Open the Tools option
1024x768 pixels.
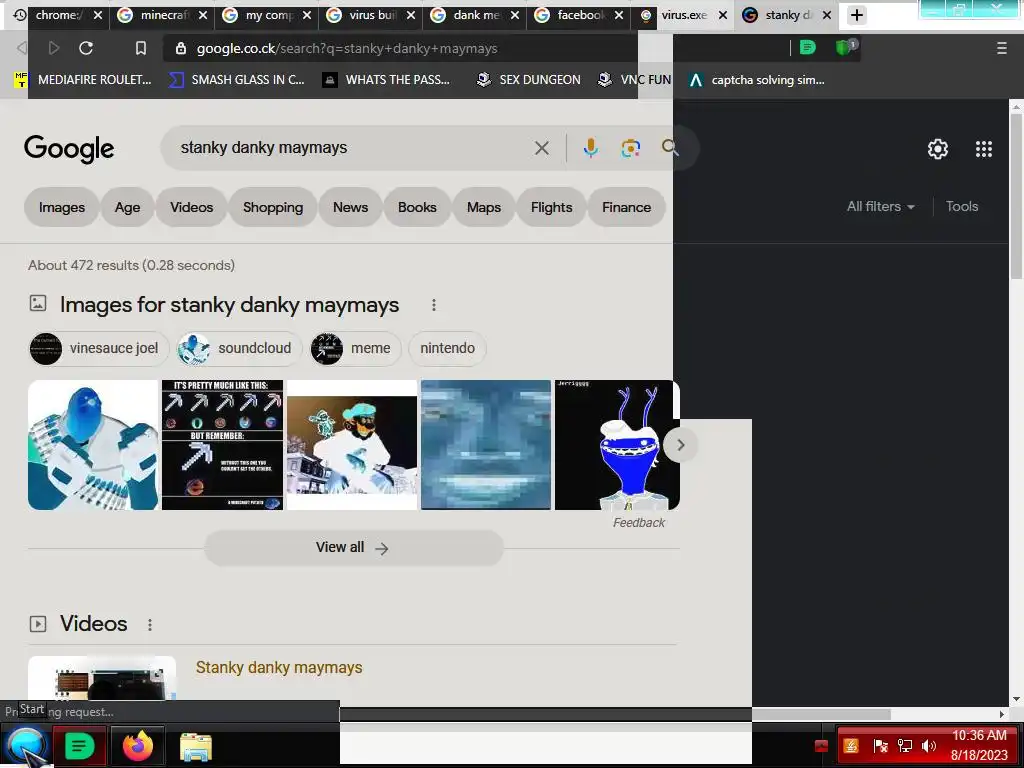(962, 206)
